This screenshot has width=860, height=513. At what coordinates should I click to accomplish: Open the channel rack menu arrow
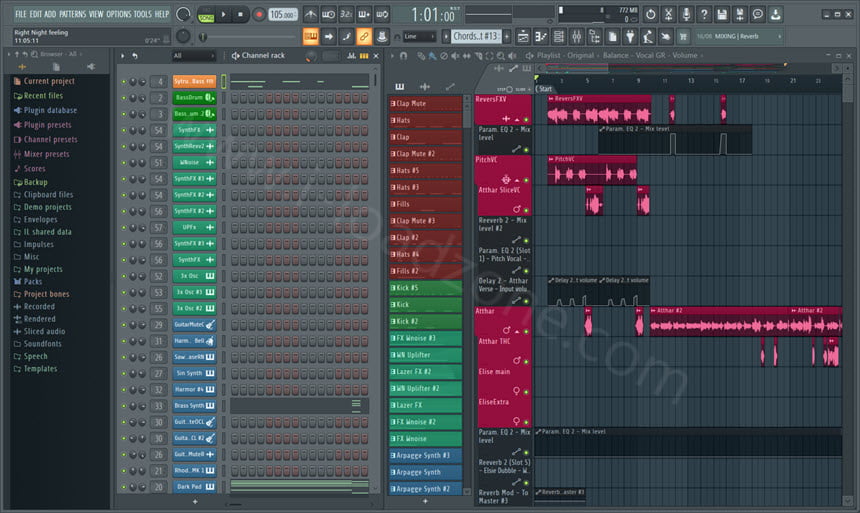pyautogui.click(x=122, y=55)
